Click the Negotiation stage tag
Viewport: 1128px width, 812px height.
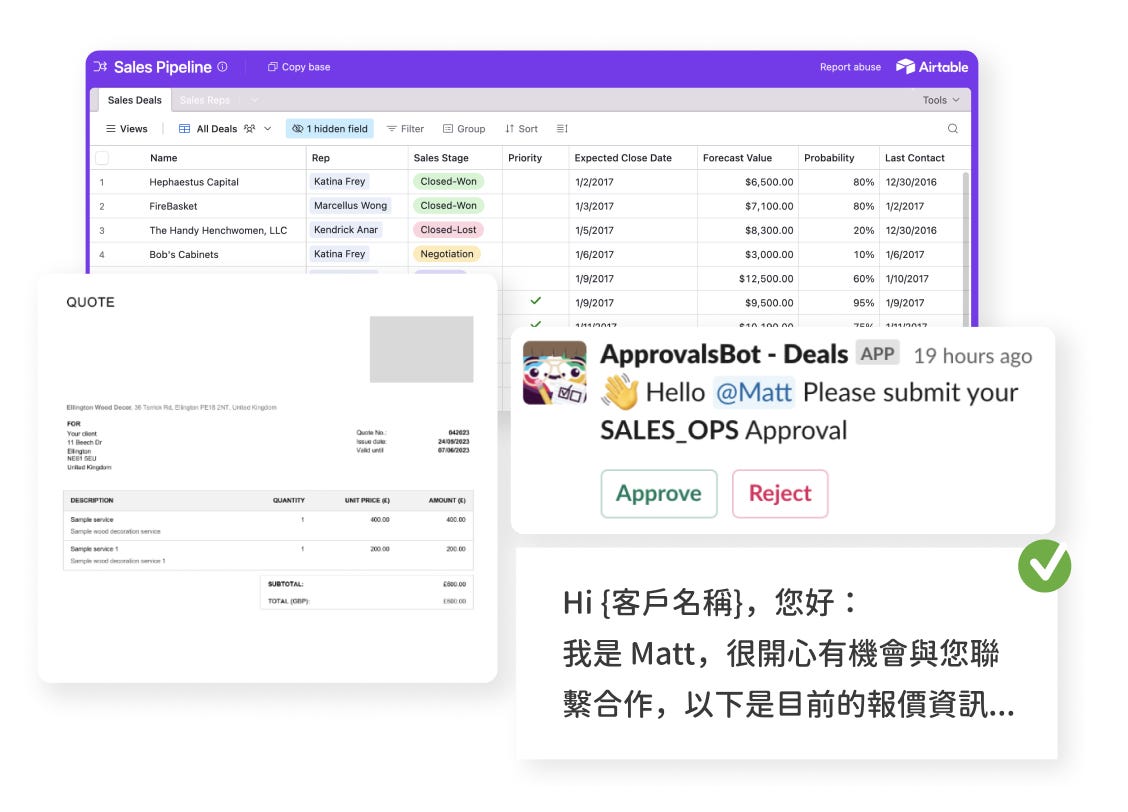tap(447, 254)
